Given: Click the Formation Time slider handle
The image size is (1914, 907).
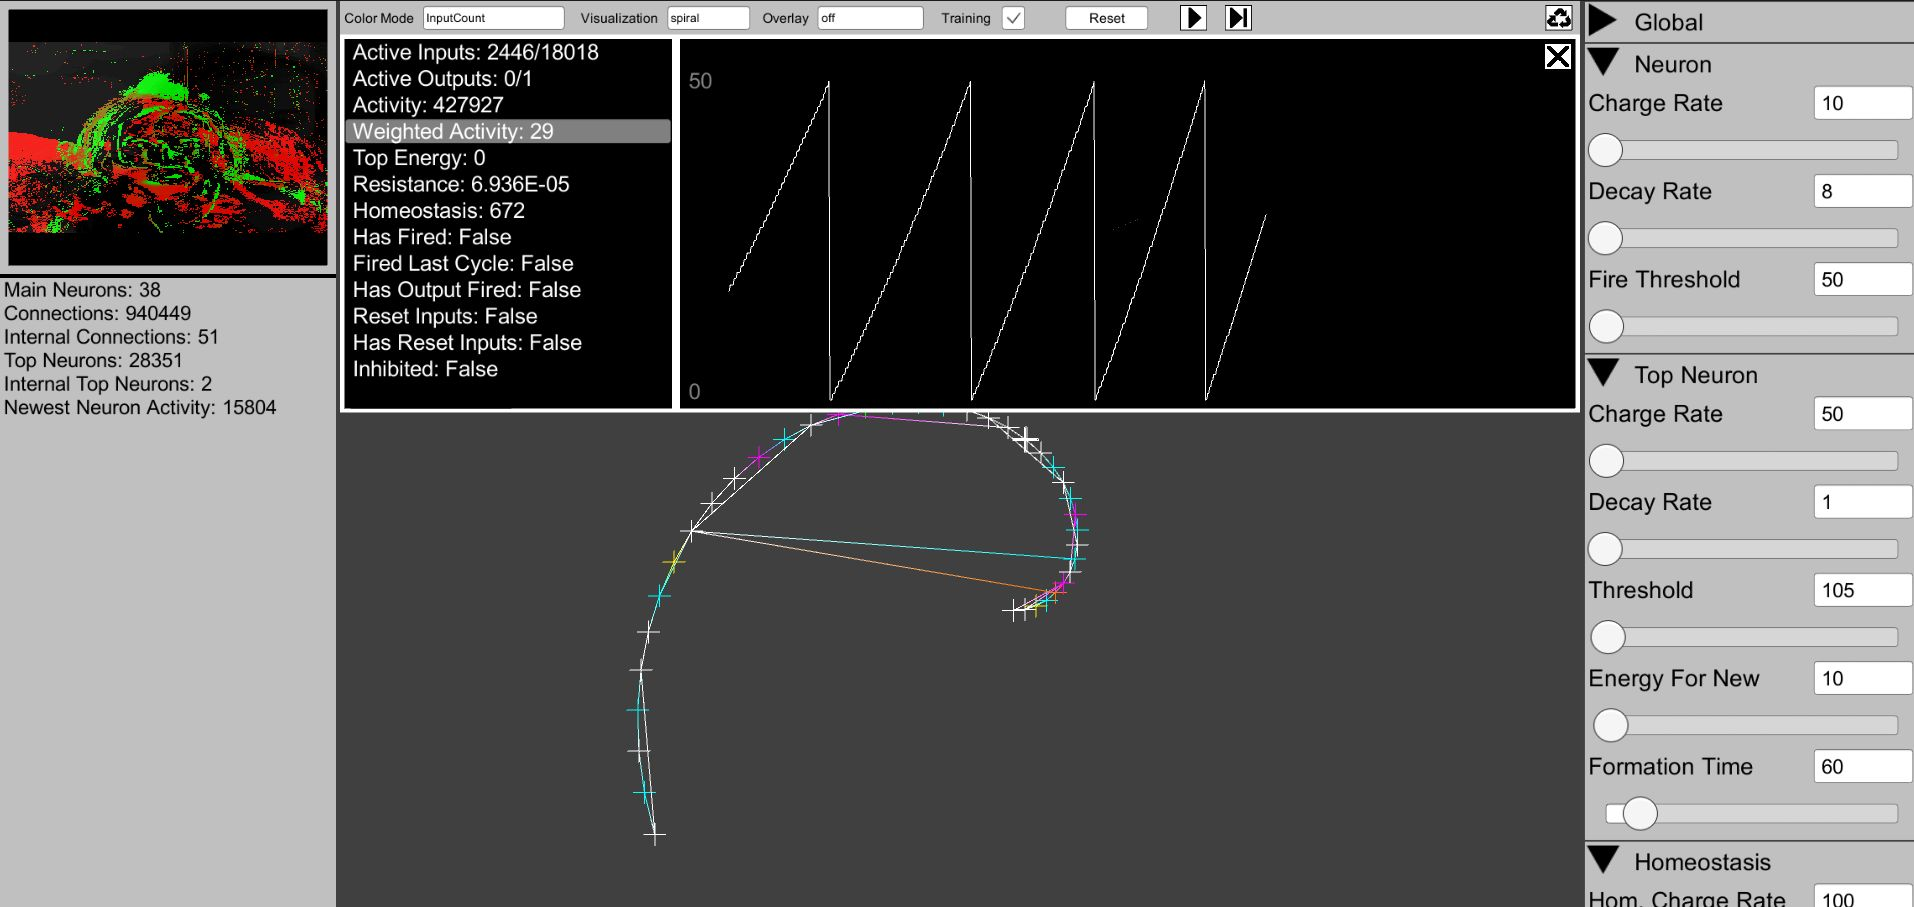Looking at the screenshot, I should [1640, 814].
